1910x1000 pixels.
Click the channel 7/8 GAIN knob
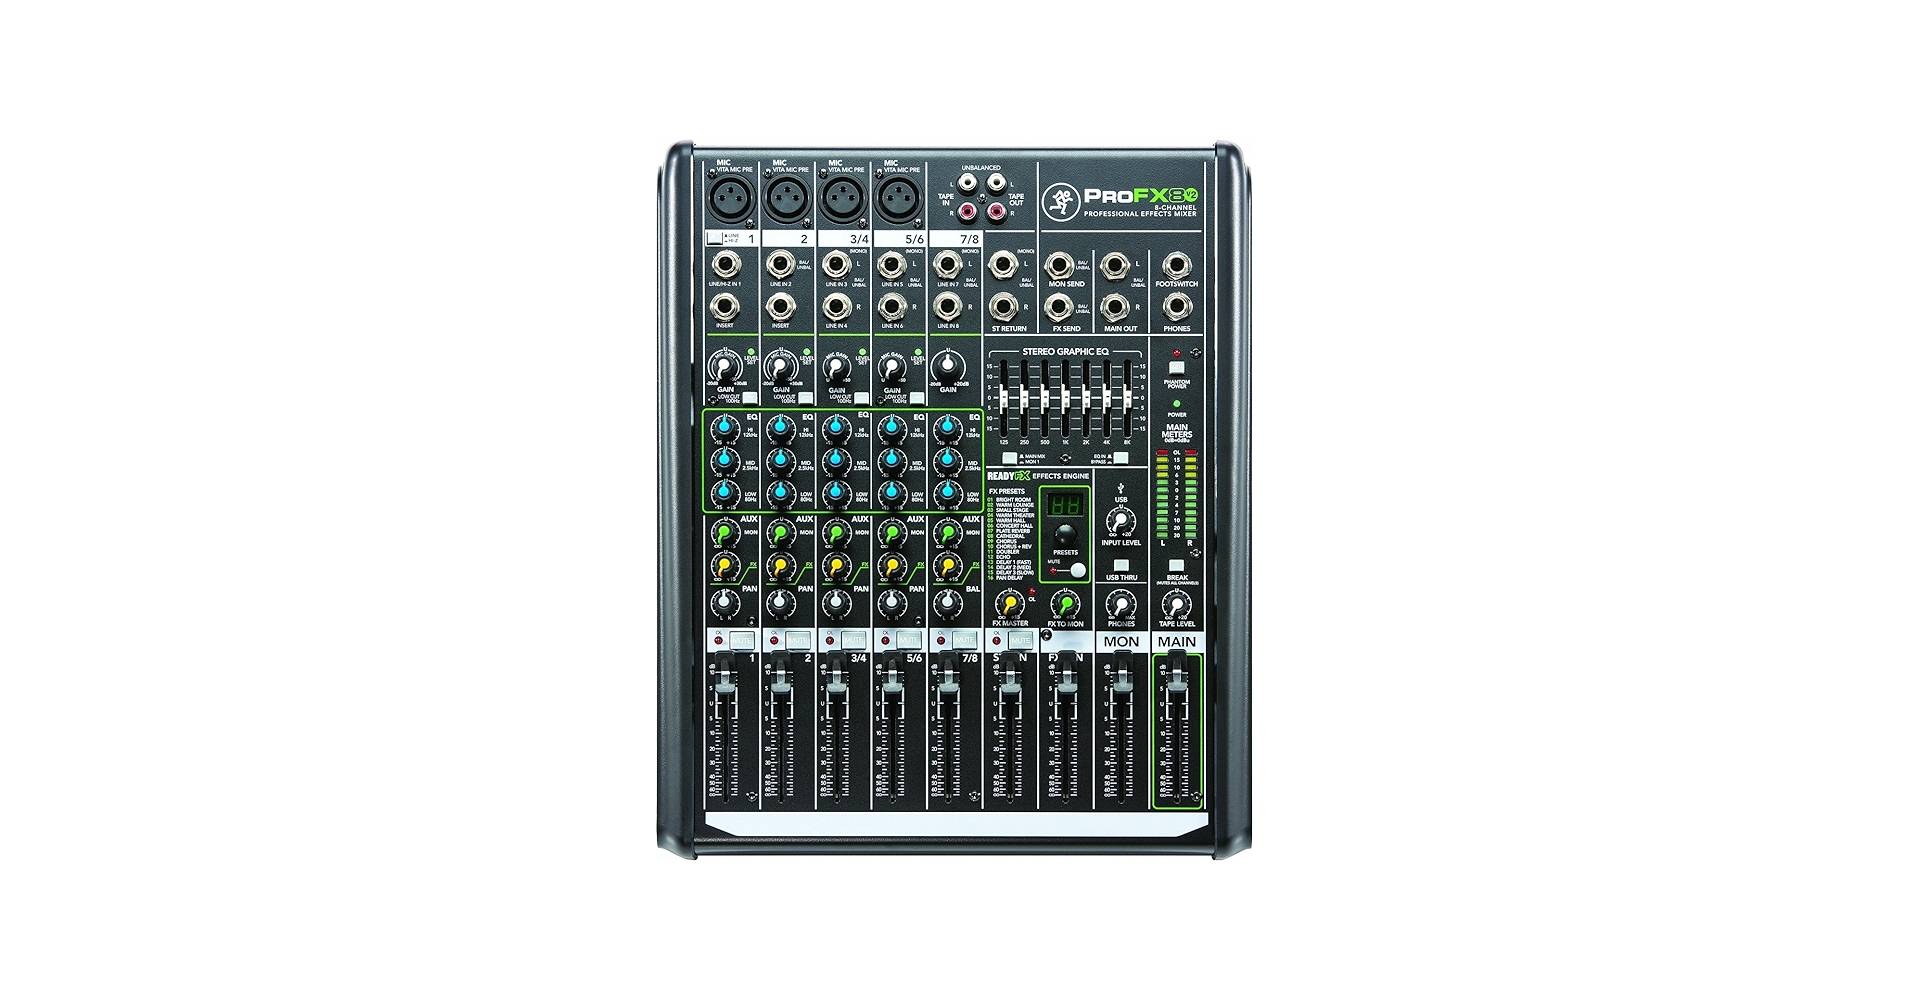[946, 367]
